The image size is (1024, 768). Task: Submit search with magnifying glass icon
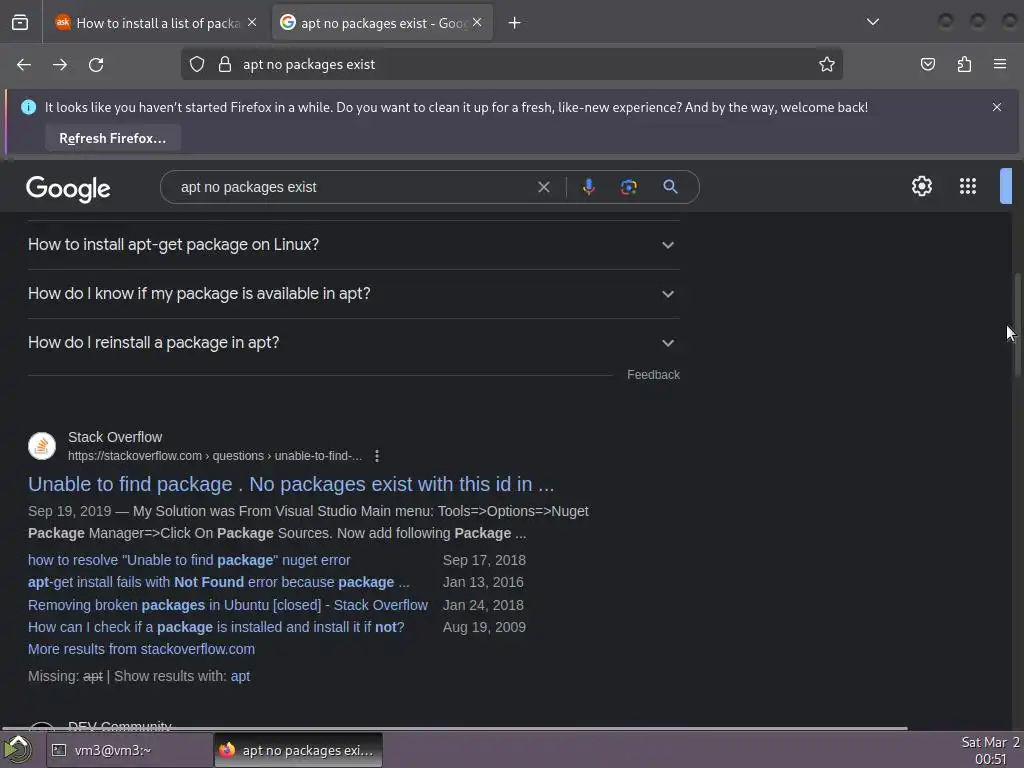point(670,187)
